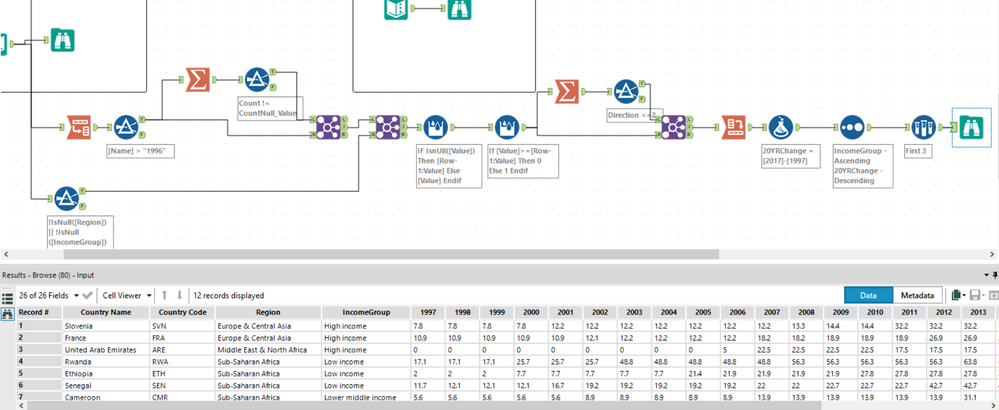
Task: Select the Browse tool in left container
Action: tap(62, 41)
